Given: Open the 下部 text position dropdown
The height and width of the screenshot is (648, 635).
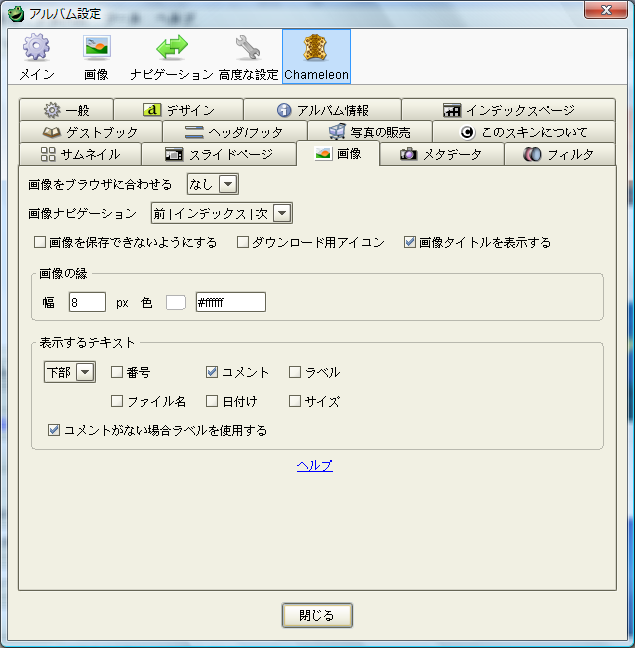Looking at the screenshot, I should [x=70, y=372].
